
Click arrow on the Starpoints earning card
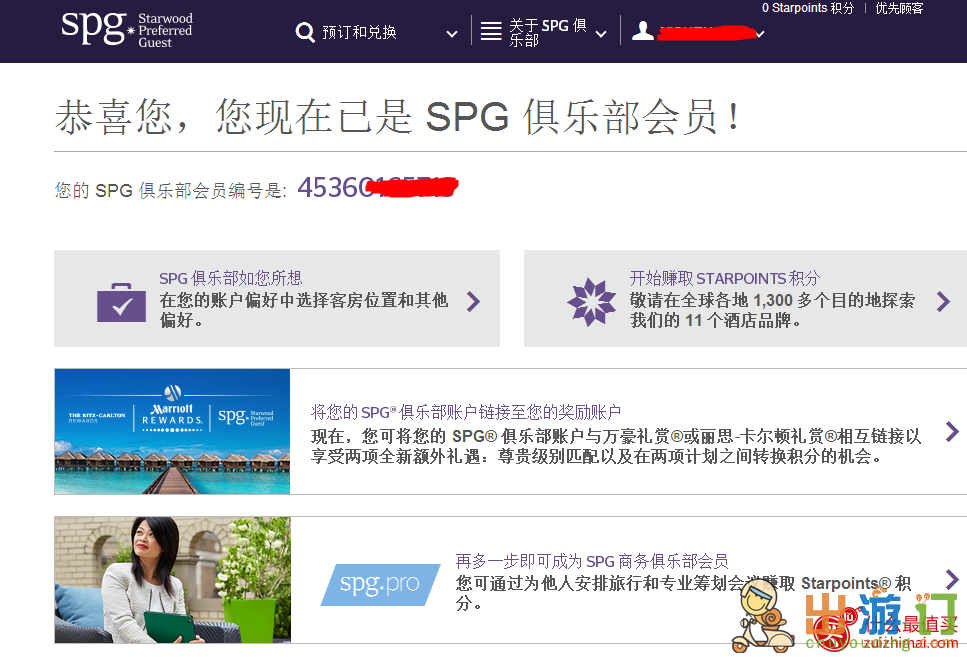pos(943,301)
